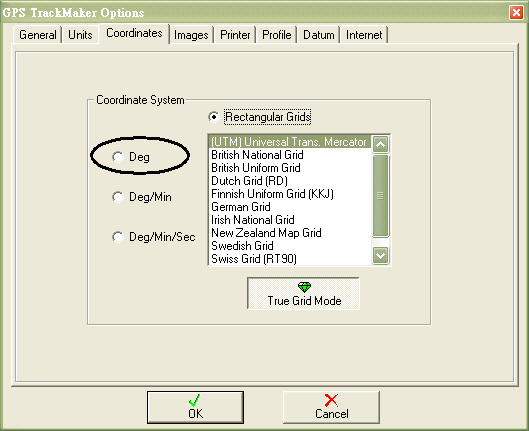Click the green checkmark on OK
The image size is (529, 431).
(x=195, y=400)
